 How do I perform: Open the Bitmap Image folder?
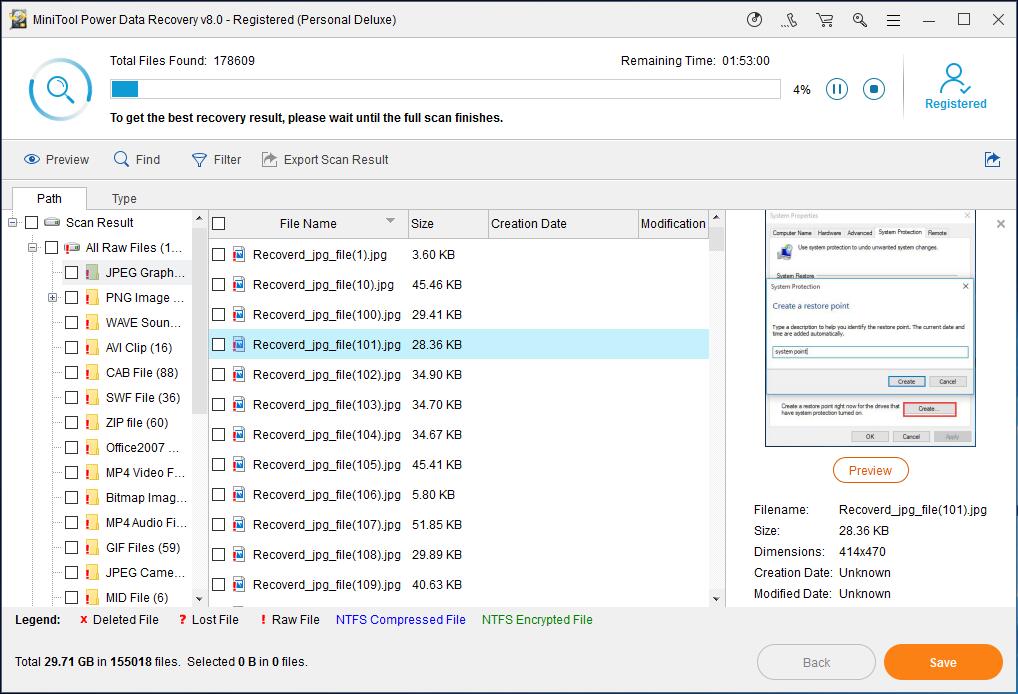(146, 497)
